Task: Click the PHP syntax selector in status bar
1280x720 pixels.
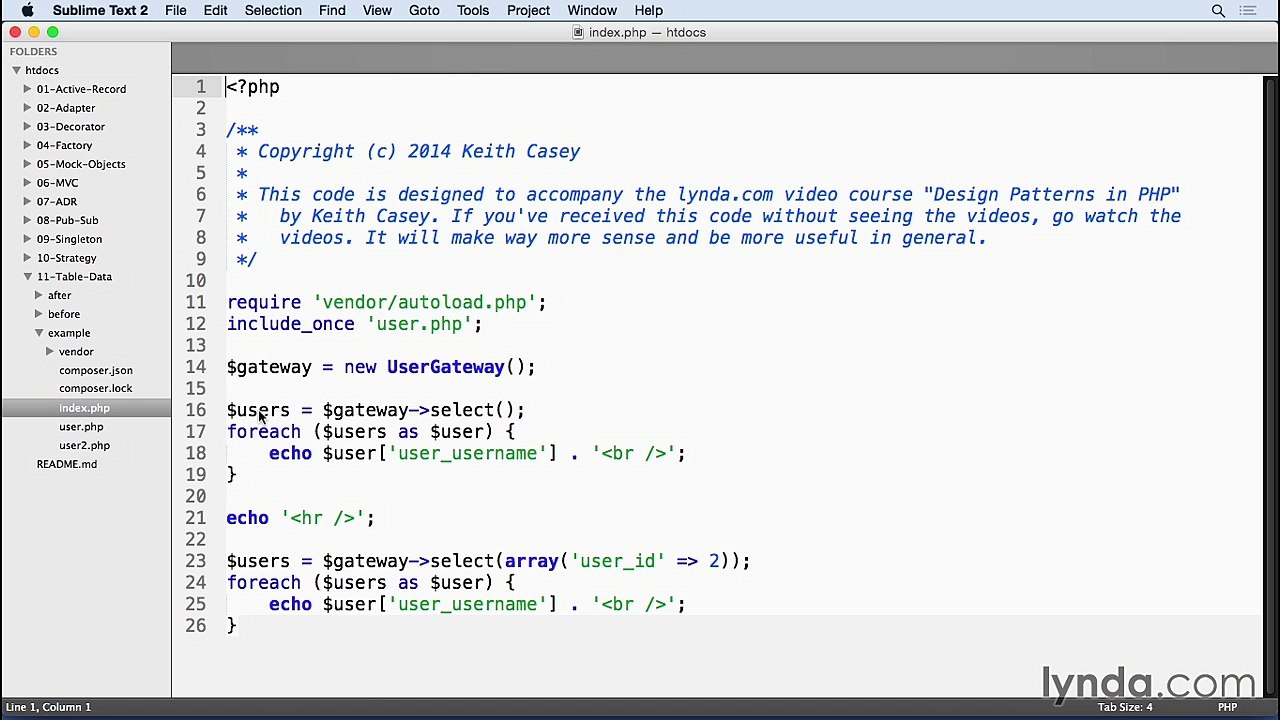Action: pos(1227,707)
